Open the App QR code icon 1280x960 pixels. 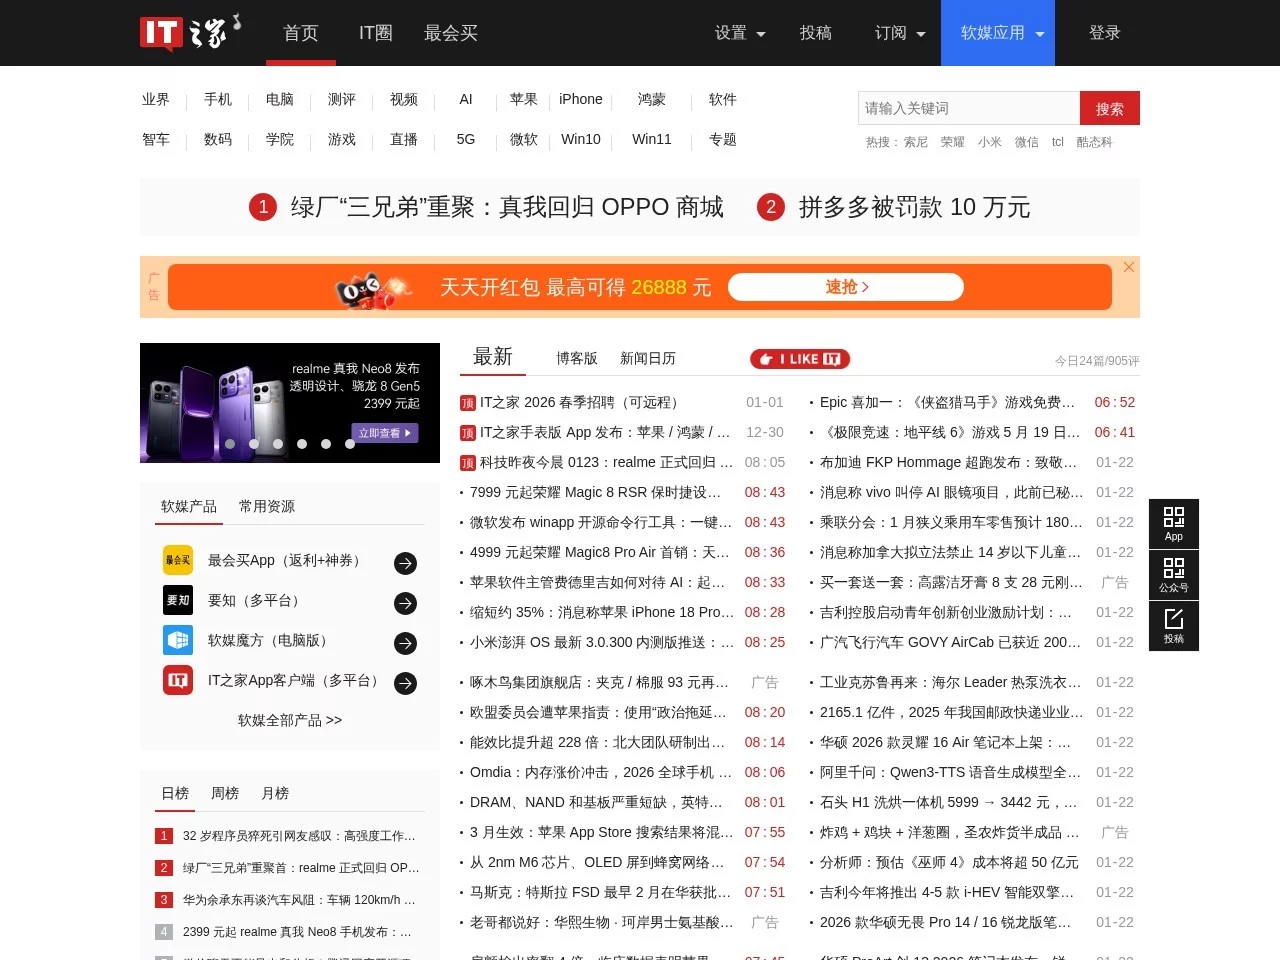(x=1174, y=523)
